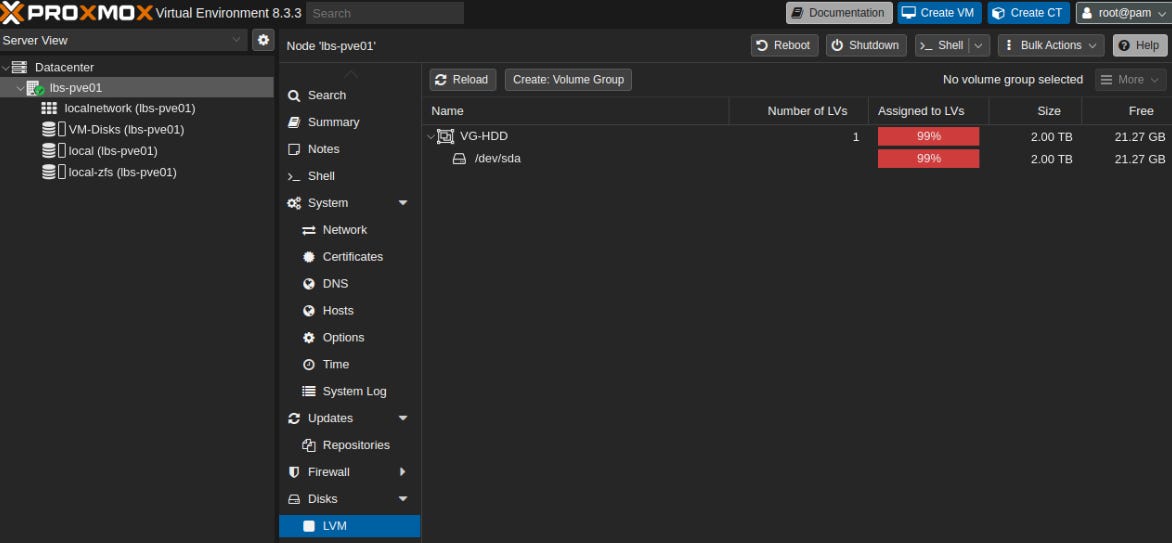This screenshot has width=1172, height=543.
Task: Click the Time clock icon
Action: (309, 364)
